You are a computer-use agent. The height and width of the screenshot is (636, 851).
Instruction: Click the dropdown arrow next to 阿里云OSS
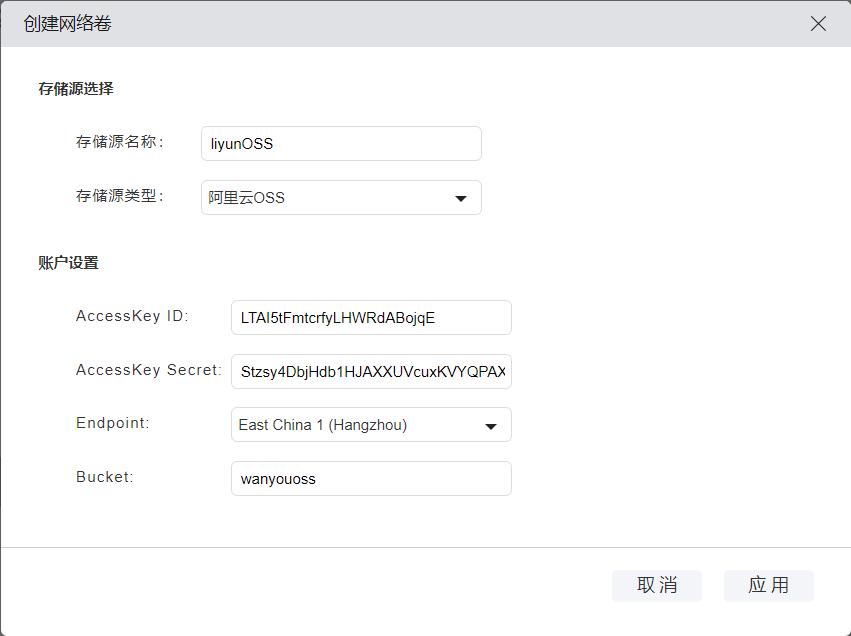click(461, 197)
